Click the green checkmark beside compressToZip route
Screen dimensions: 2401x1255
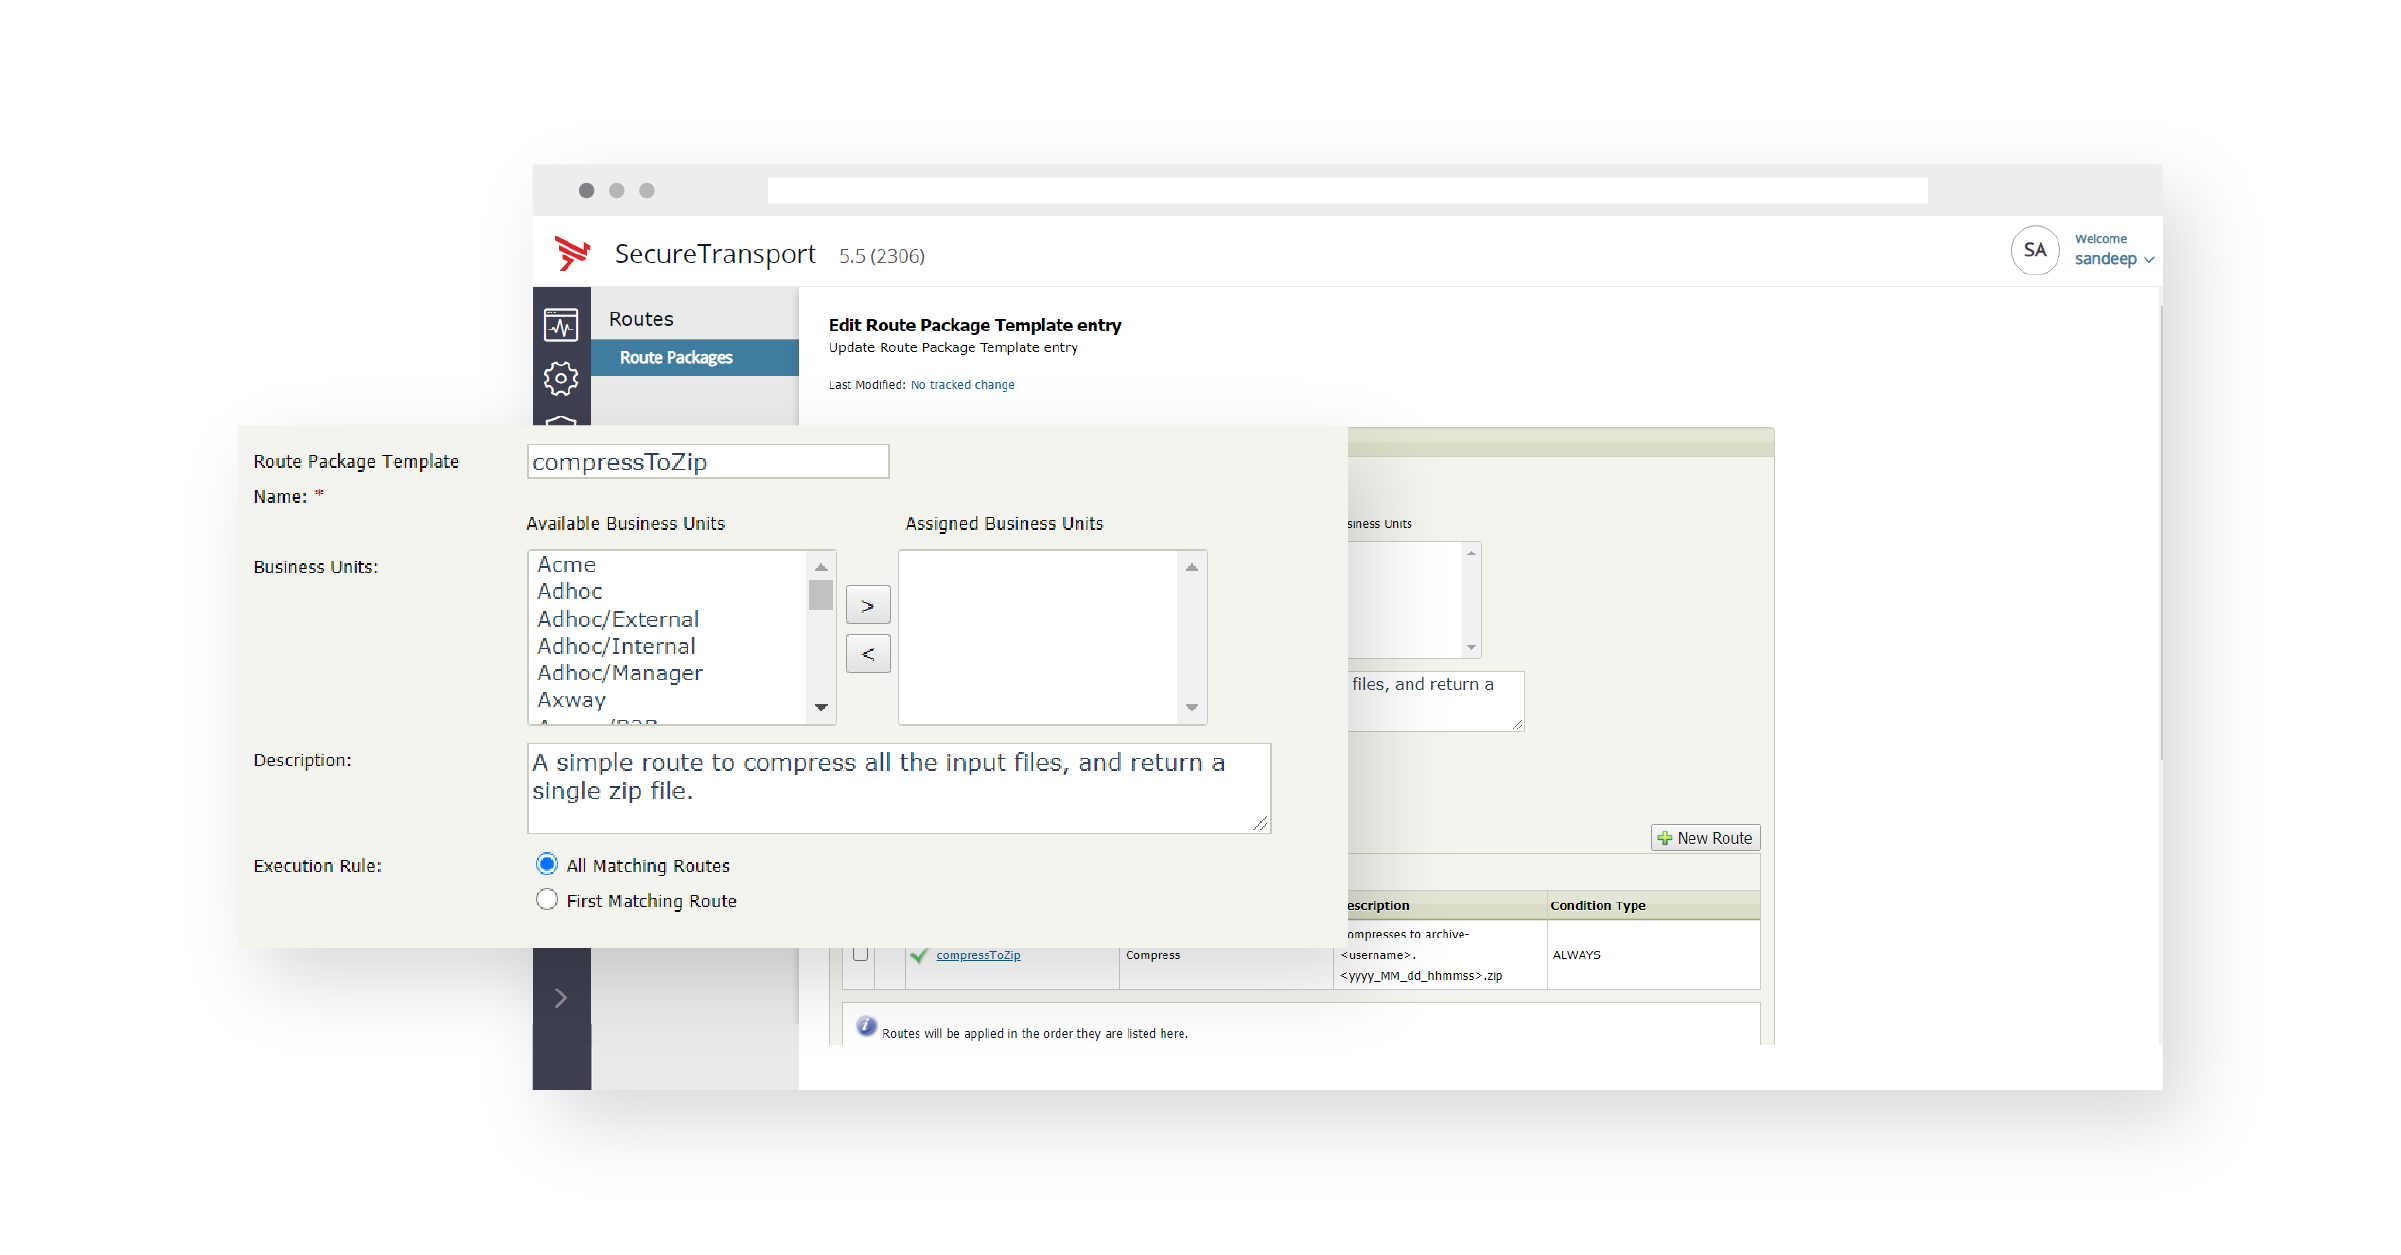920,955
